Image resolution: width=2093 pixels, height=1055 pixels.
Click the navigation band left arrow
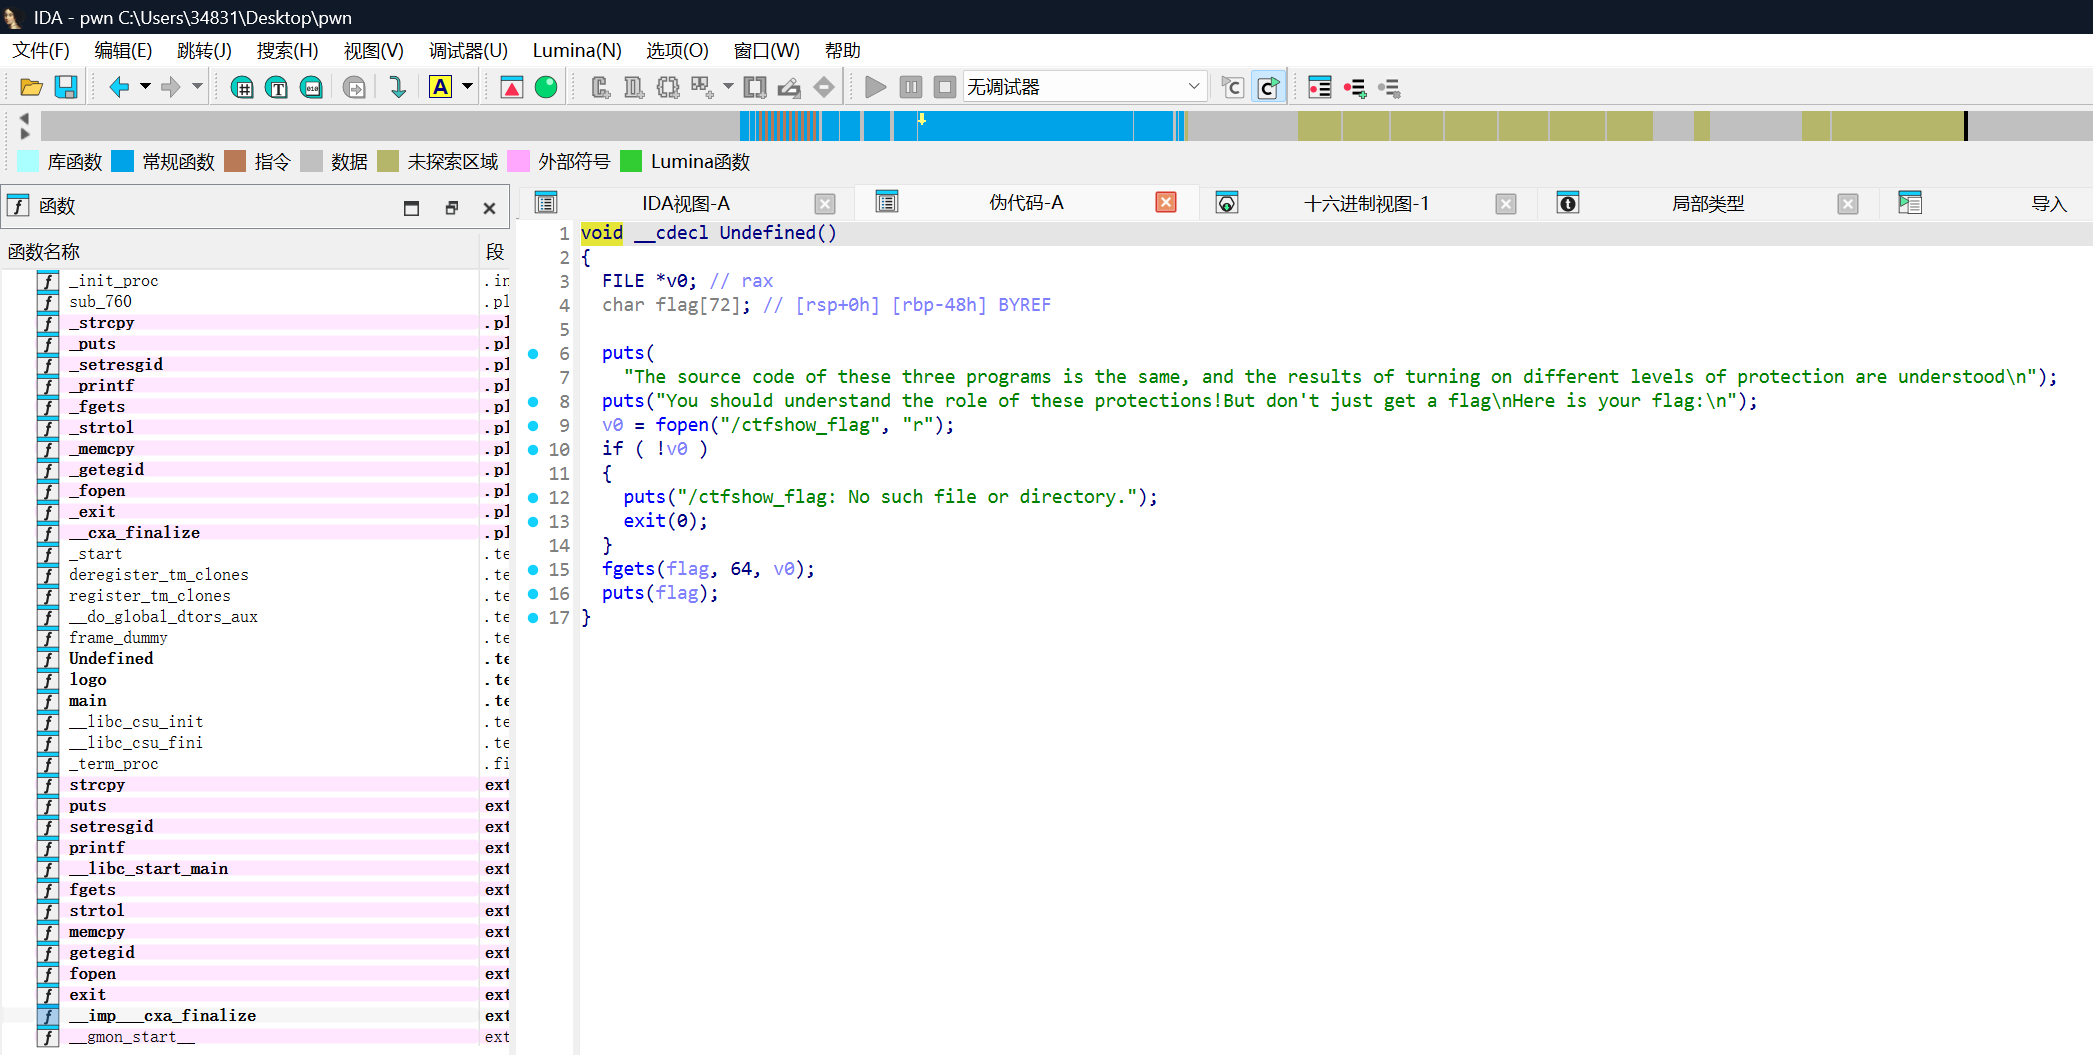coord(25,118)
